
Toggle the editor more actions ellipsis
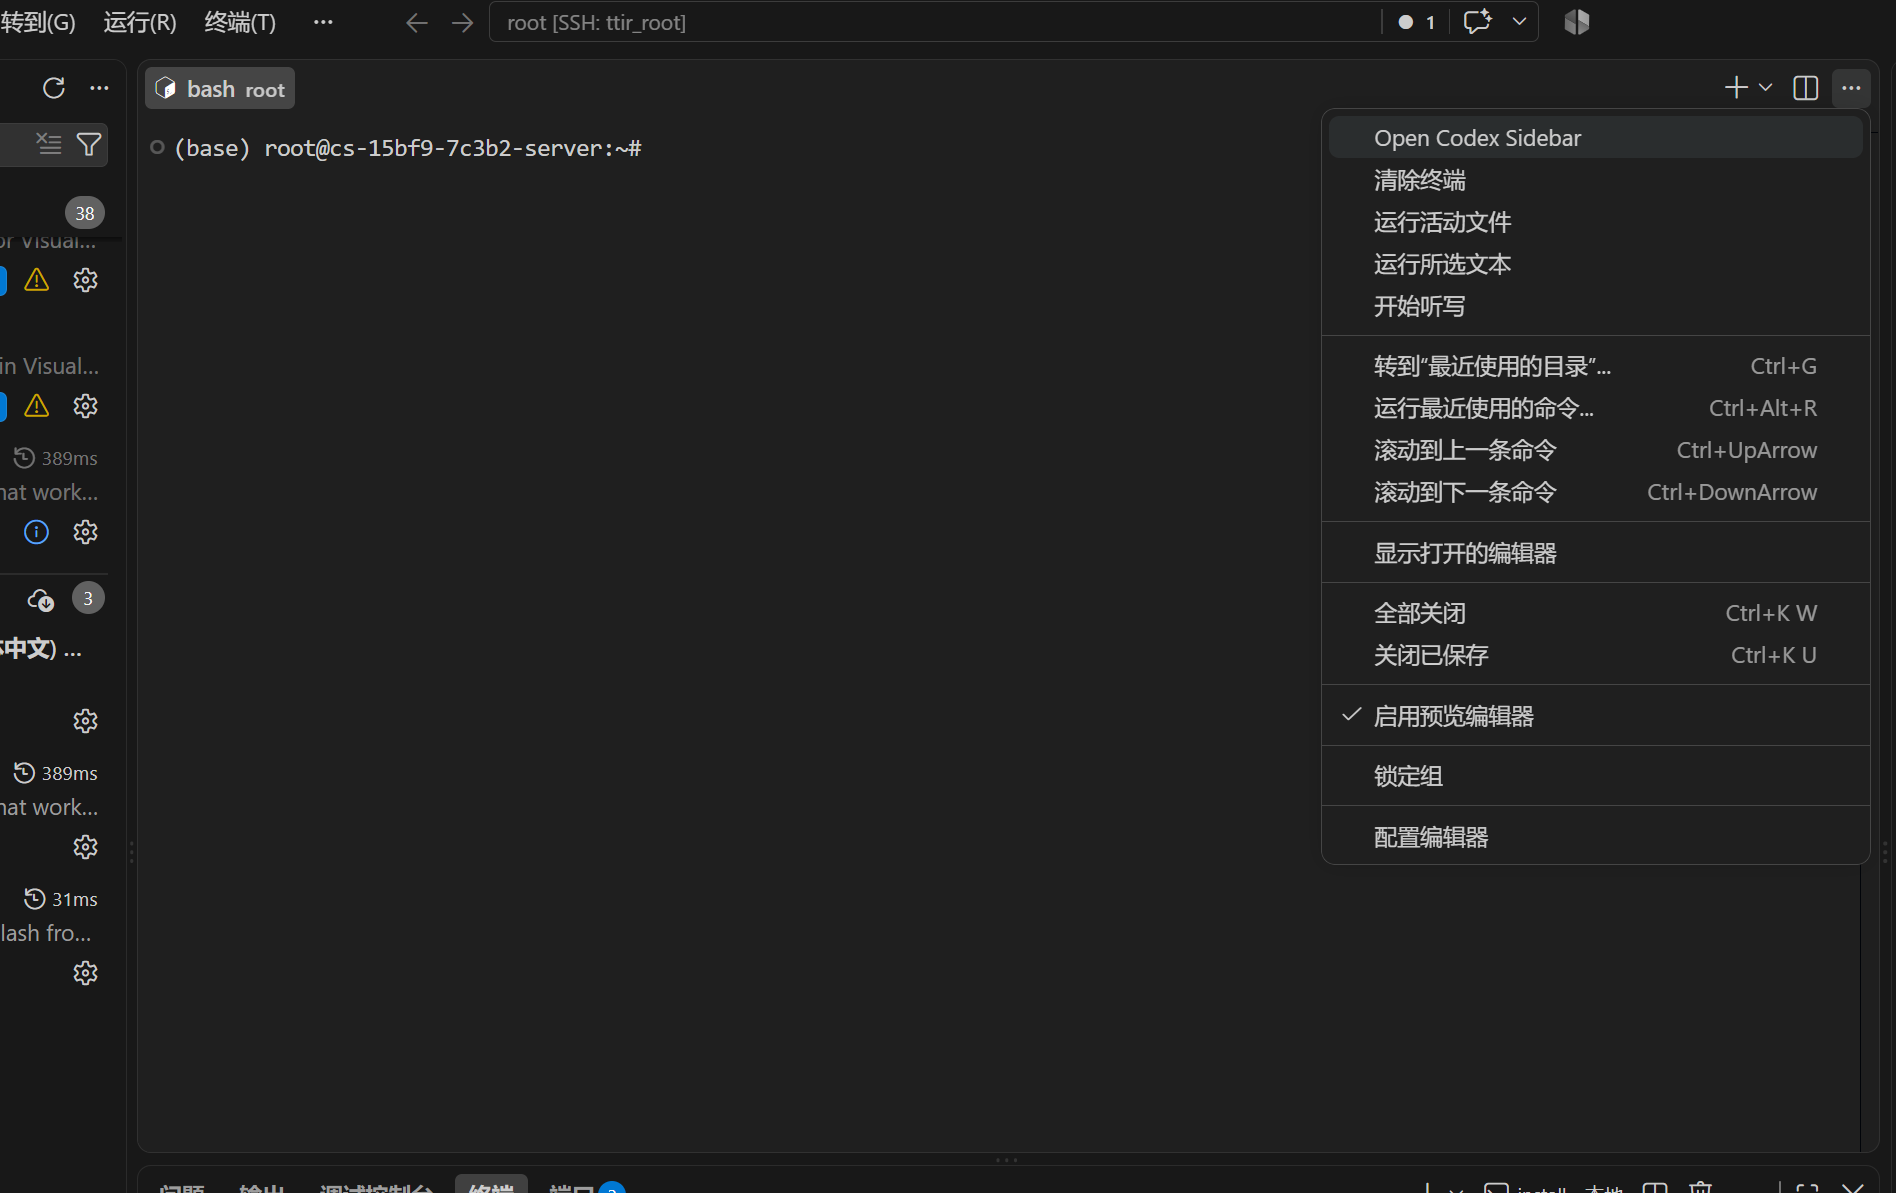click(x=1852, y=88)
